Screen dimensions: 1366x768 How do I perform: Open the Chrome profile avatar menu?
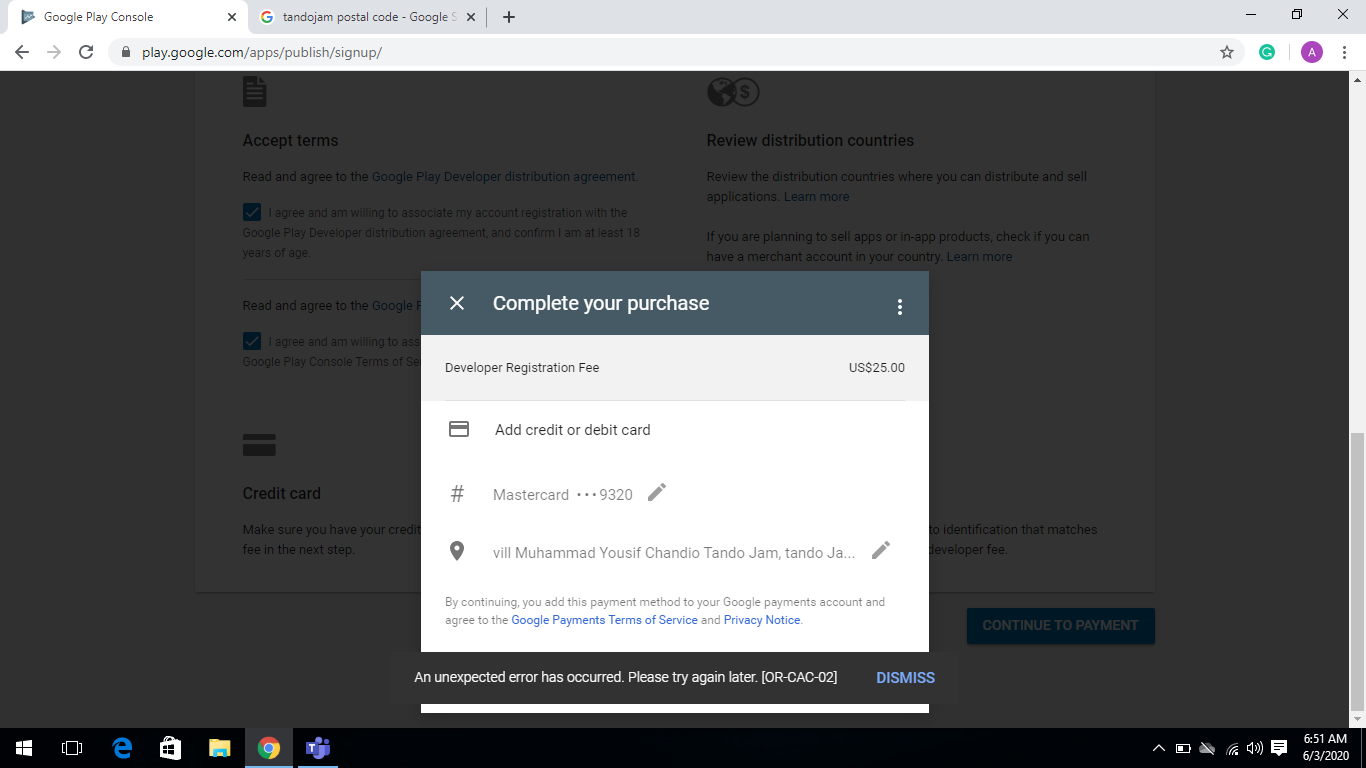(1312, 52)
